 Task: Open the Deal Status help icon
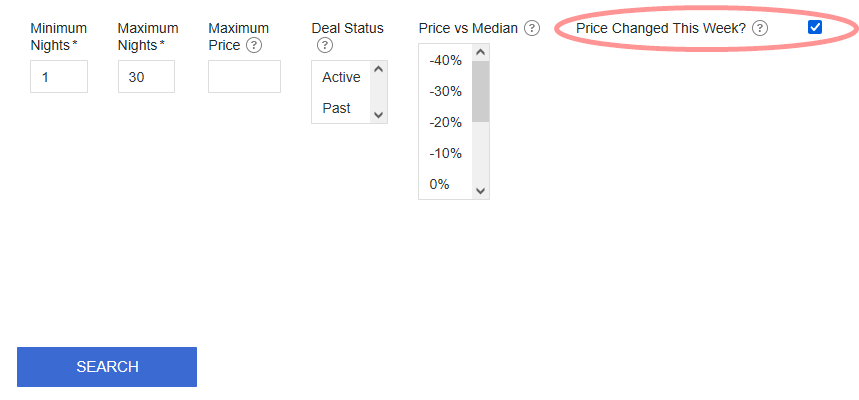(324, 45)
